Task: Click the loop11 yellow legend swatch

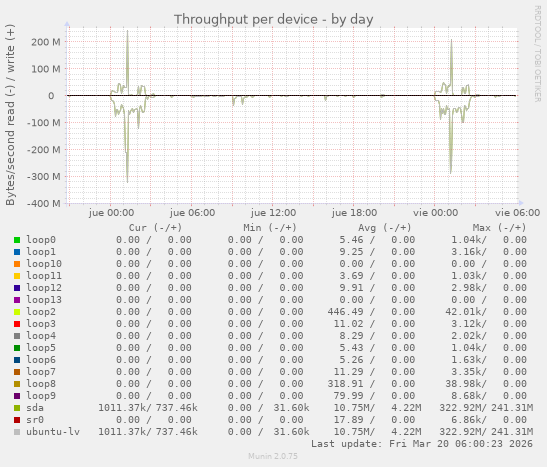Action: (17, 276)
